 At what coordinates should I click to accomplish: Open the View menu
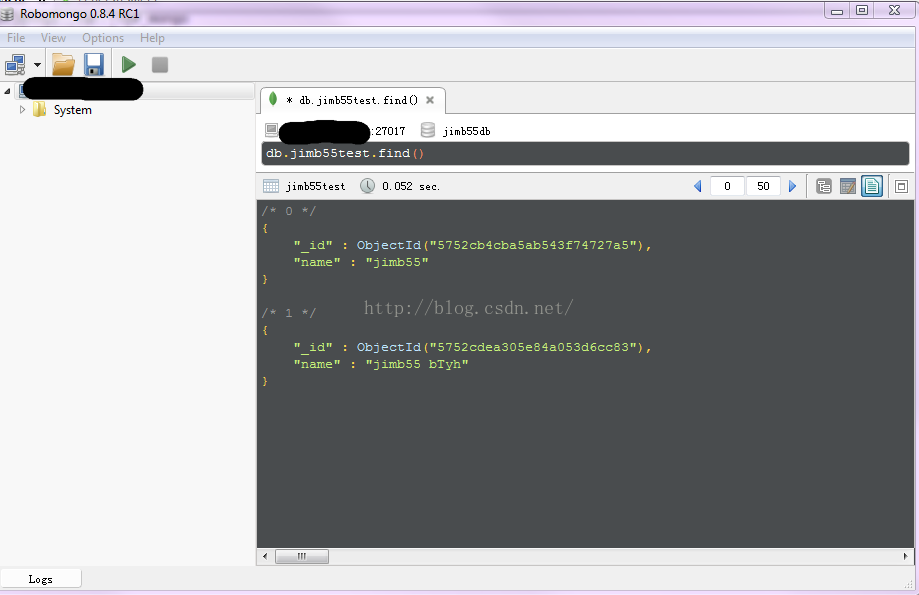[x=53, y=38]
